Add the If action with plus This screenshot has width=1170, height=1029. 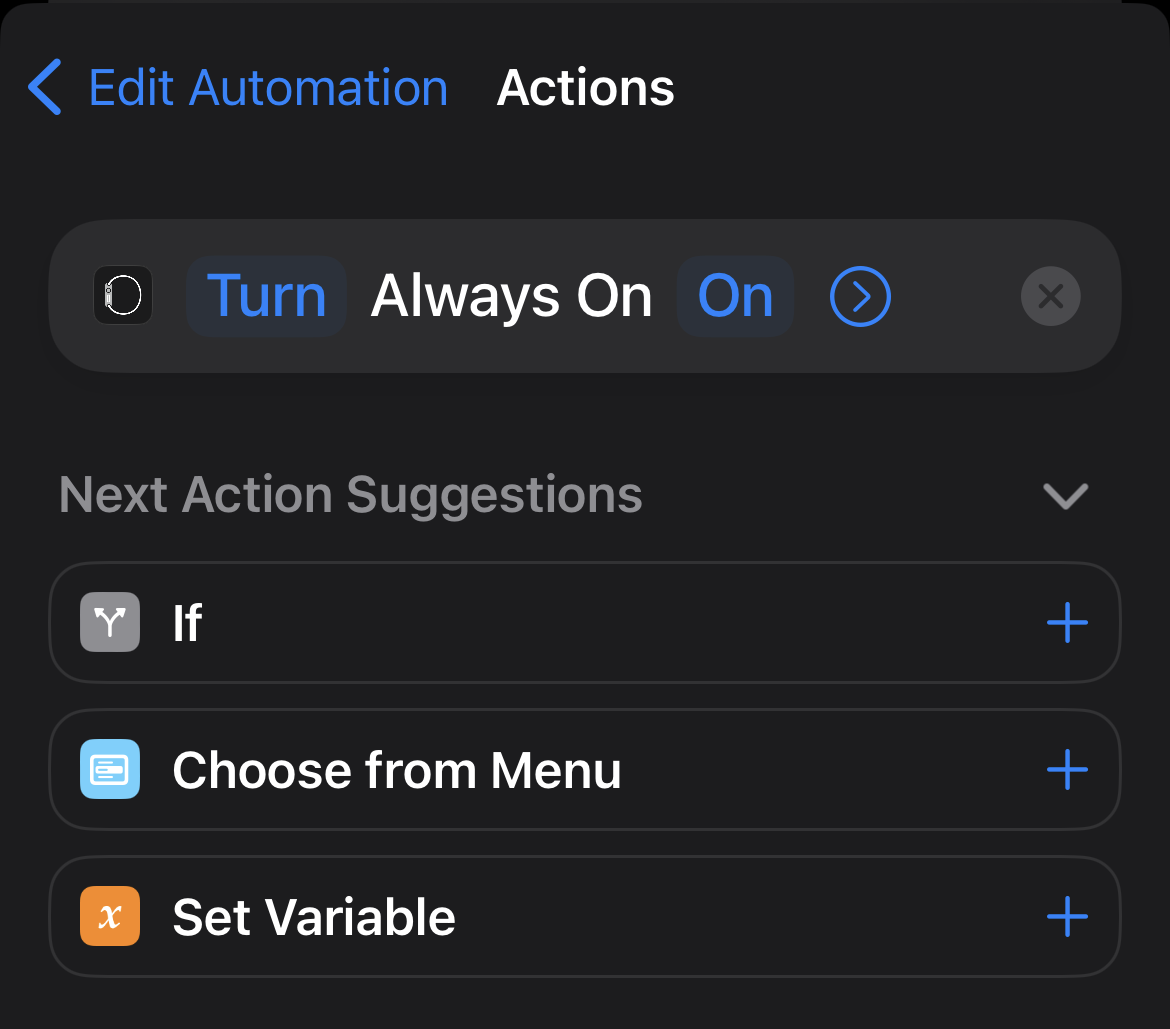pos(1067,622)
